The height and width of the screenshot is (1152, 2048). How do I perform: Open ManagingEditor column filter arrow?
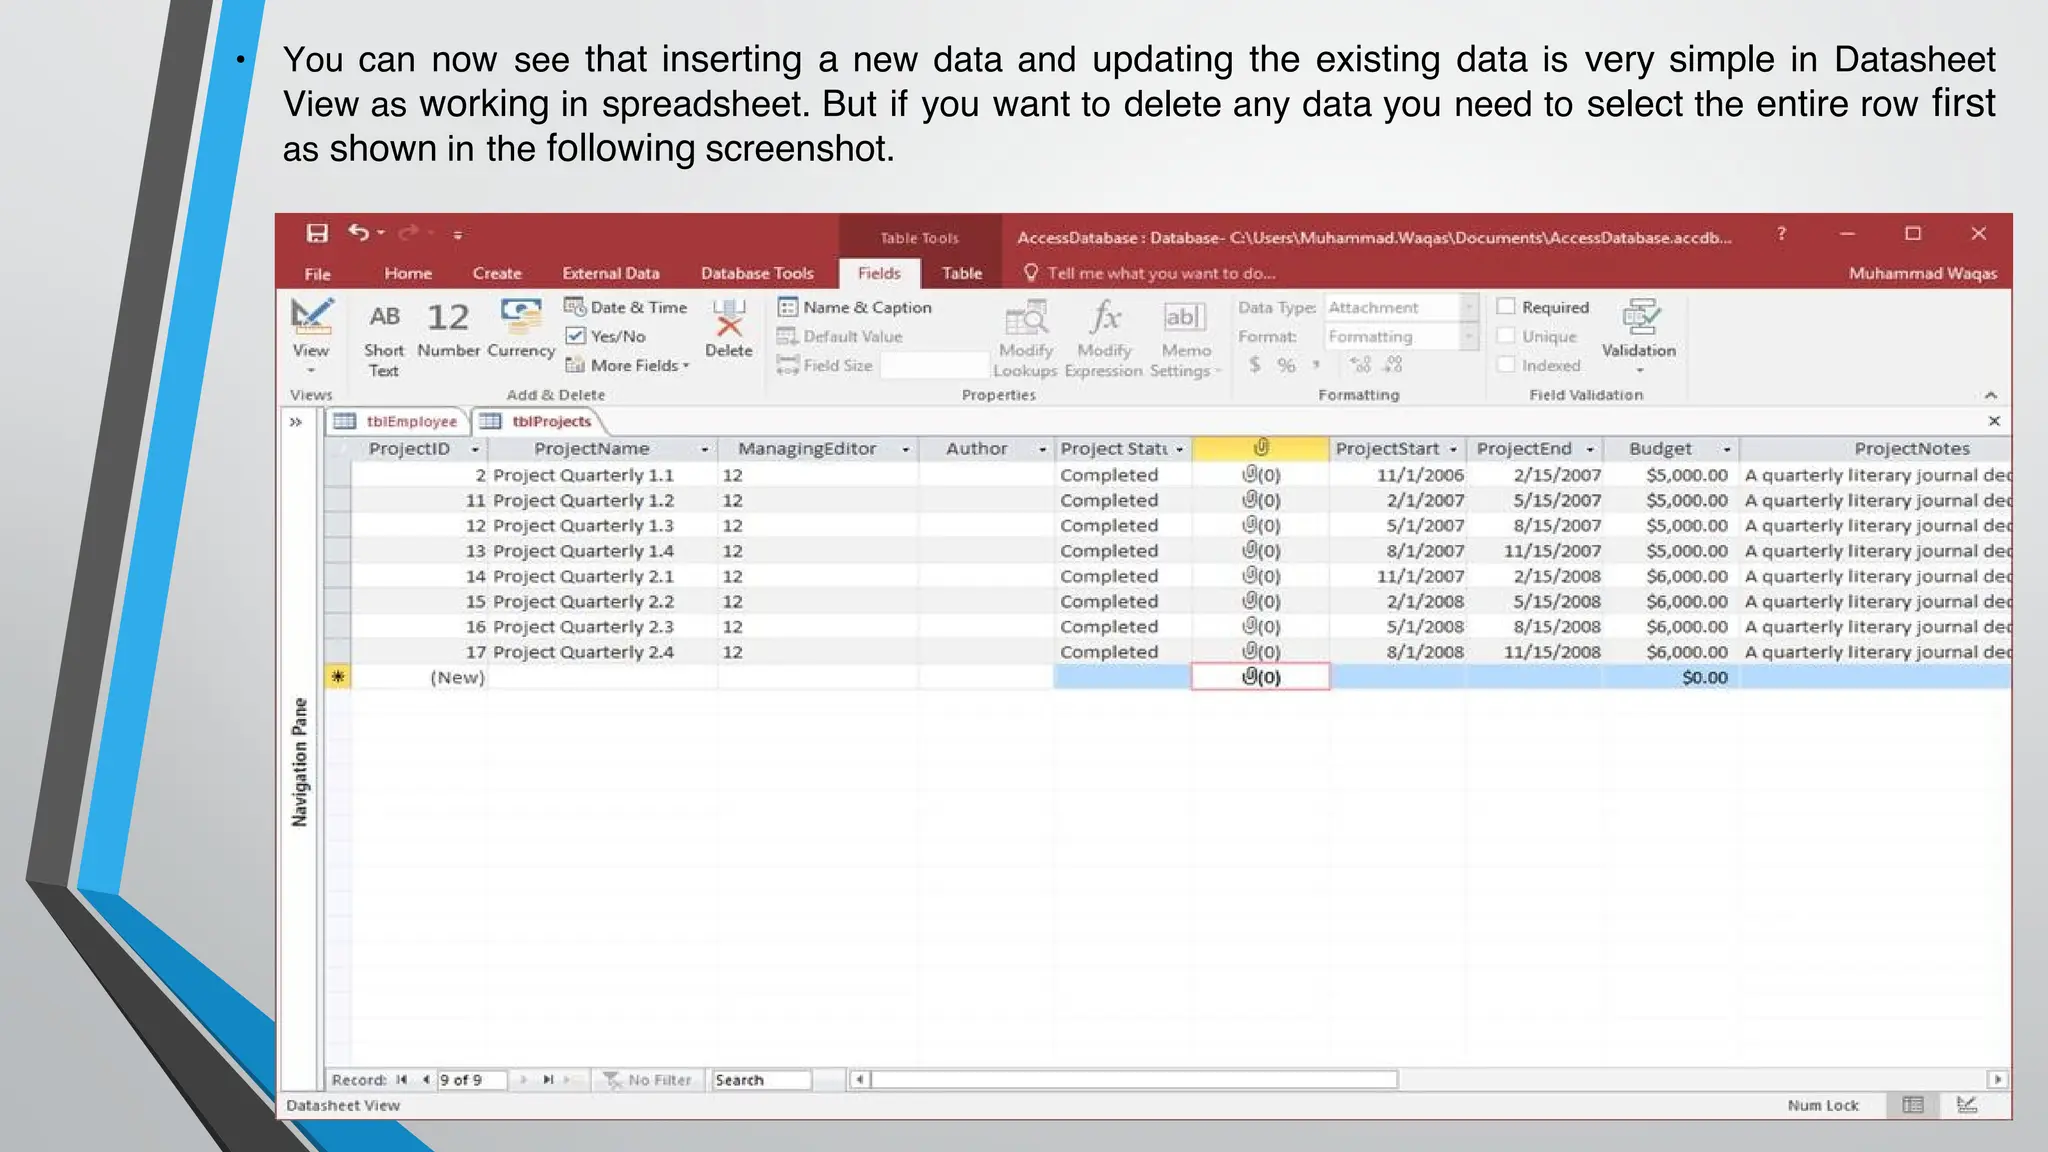pos(905,449)
